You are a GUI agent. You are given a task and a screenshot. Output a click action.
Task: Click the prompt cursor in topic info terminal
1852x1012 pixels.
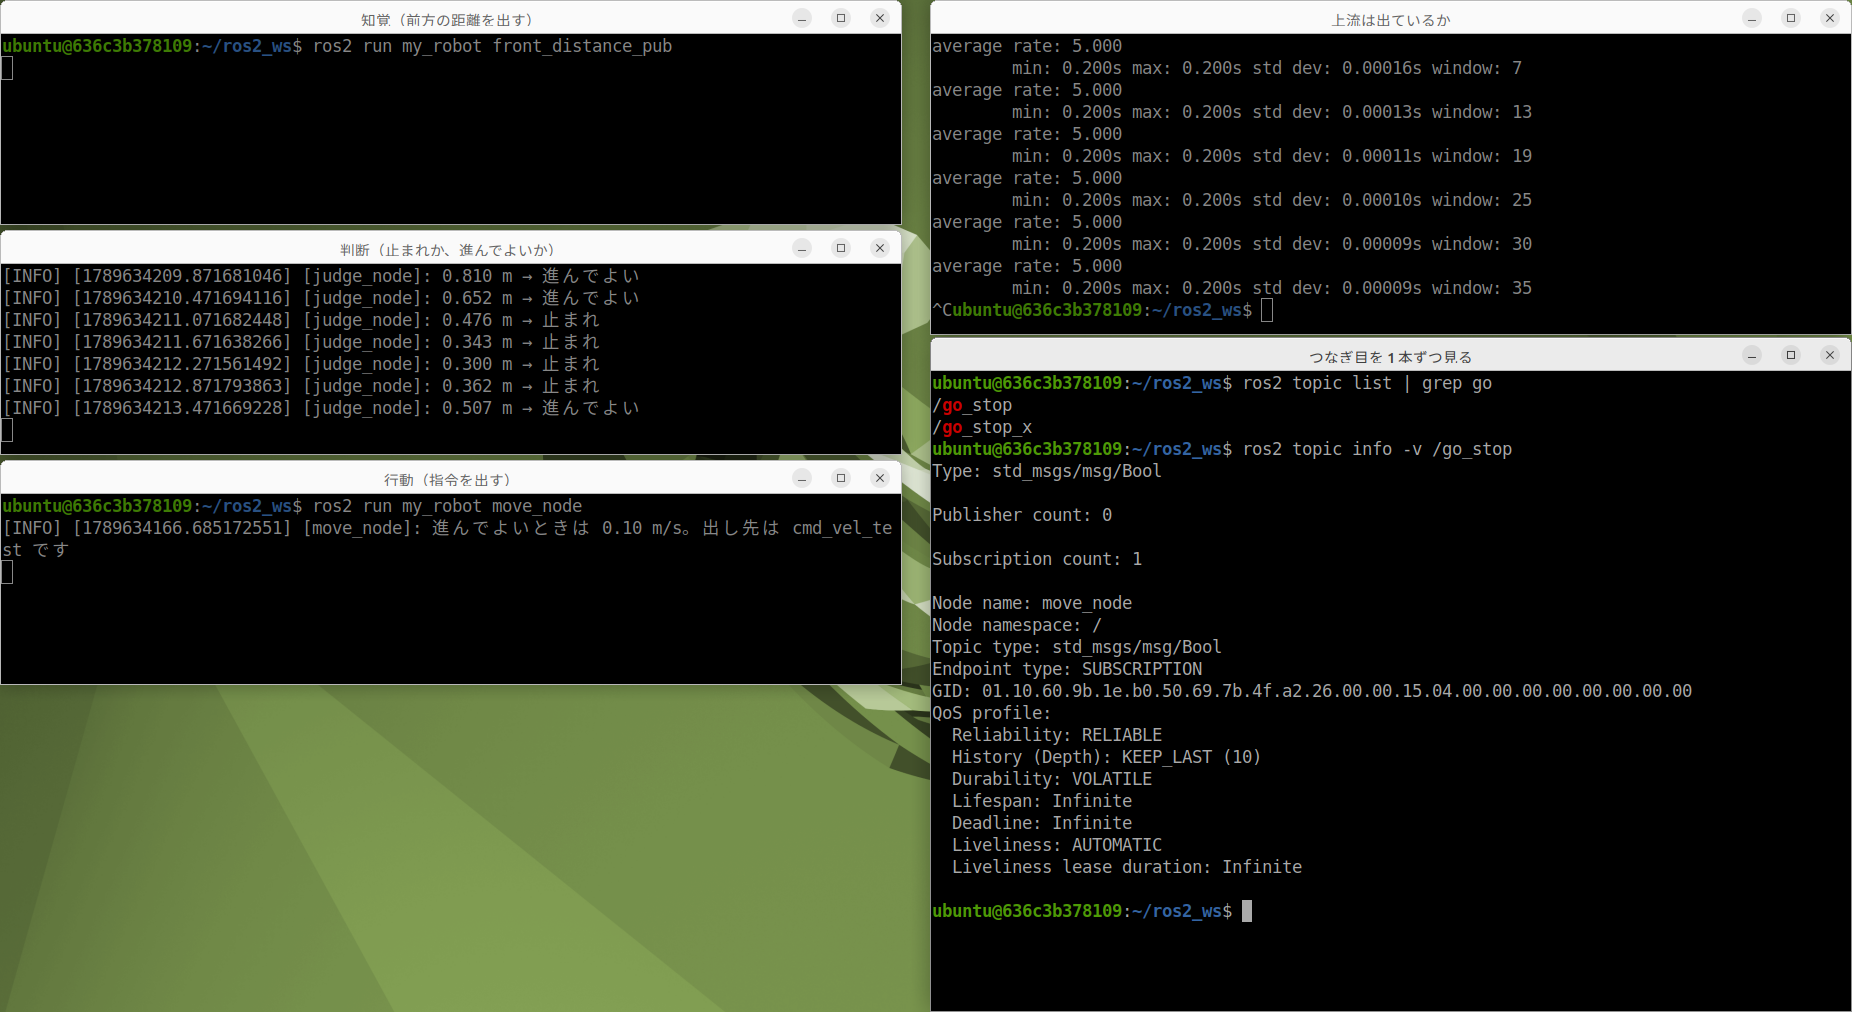[1247, 911]
